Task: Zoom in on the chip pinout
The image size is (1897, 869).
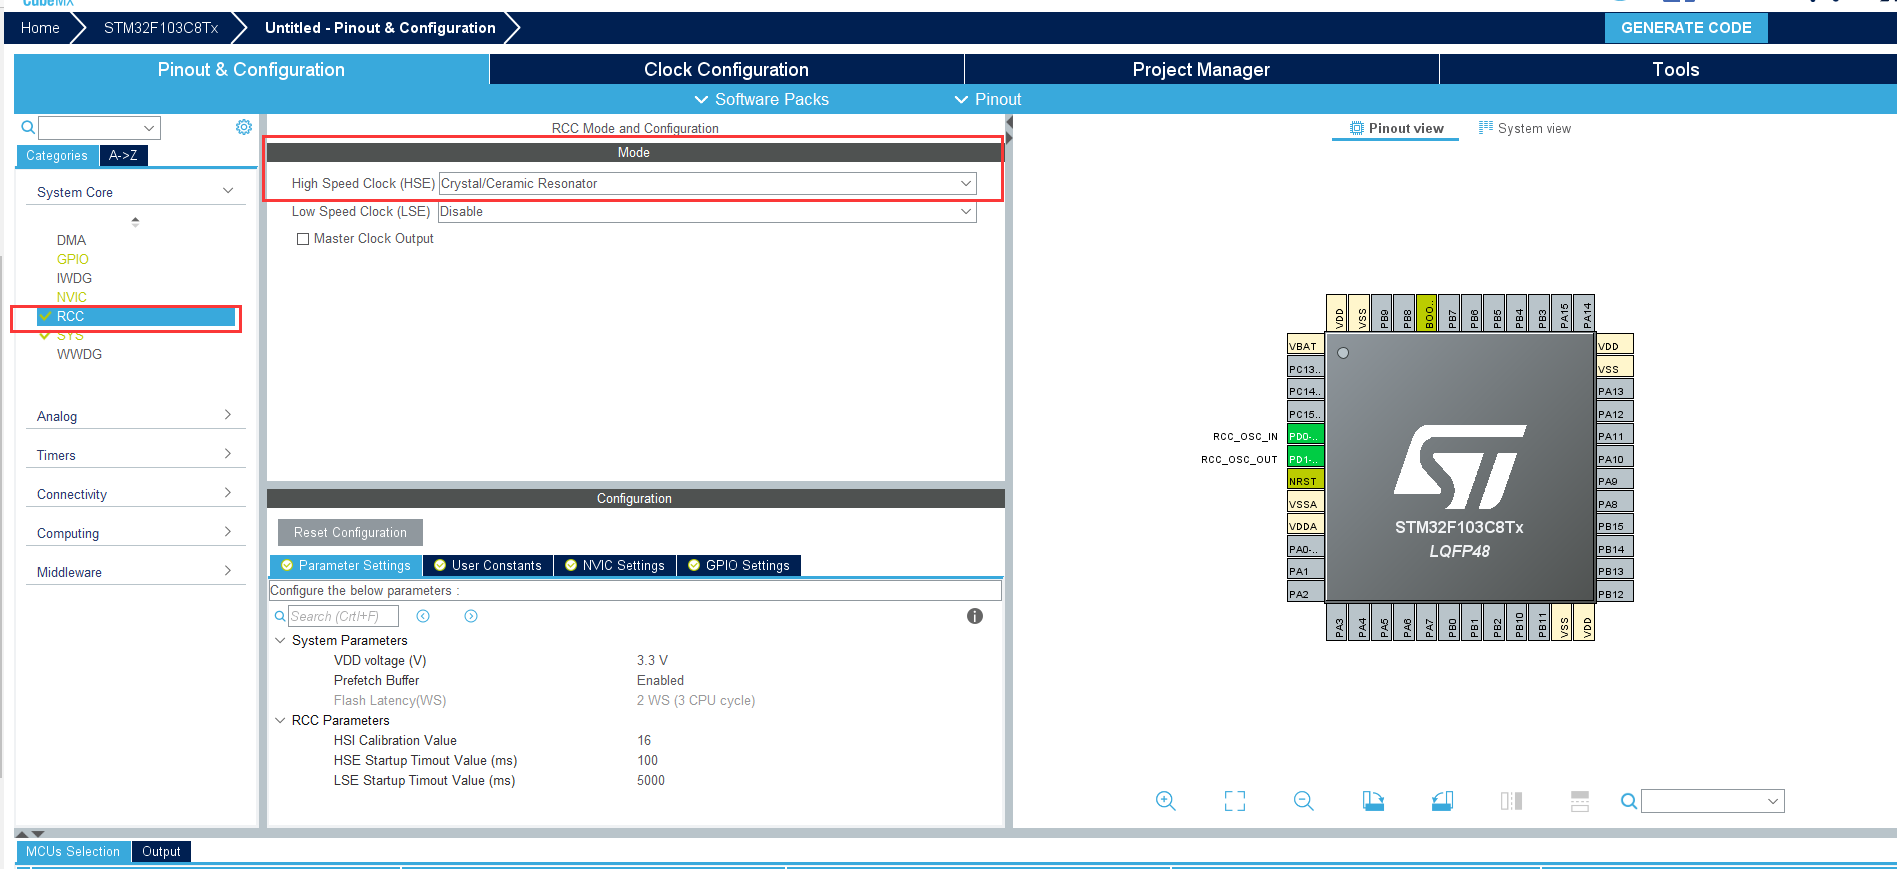Action: click(1165, 801)
